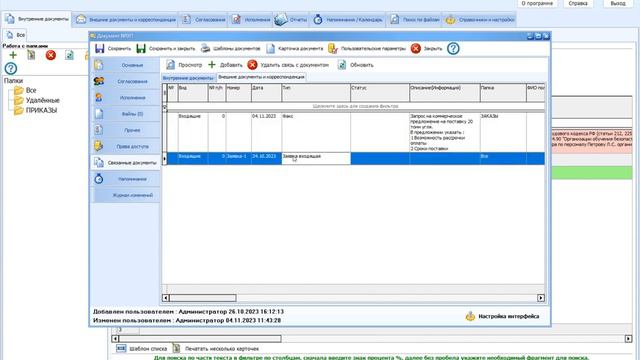640x360 pixels.
Task: Open main Согласования tab
Action: click(204, 20)
